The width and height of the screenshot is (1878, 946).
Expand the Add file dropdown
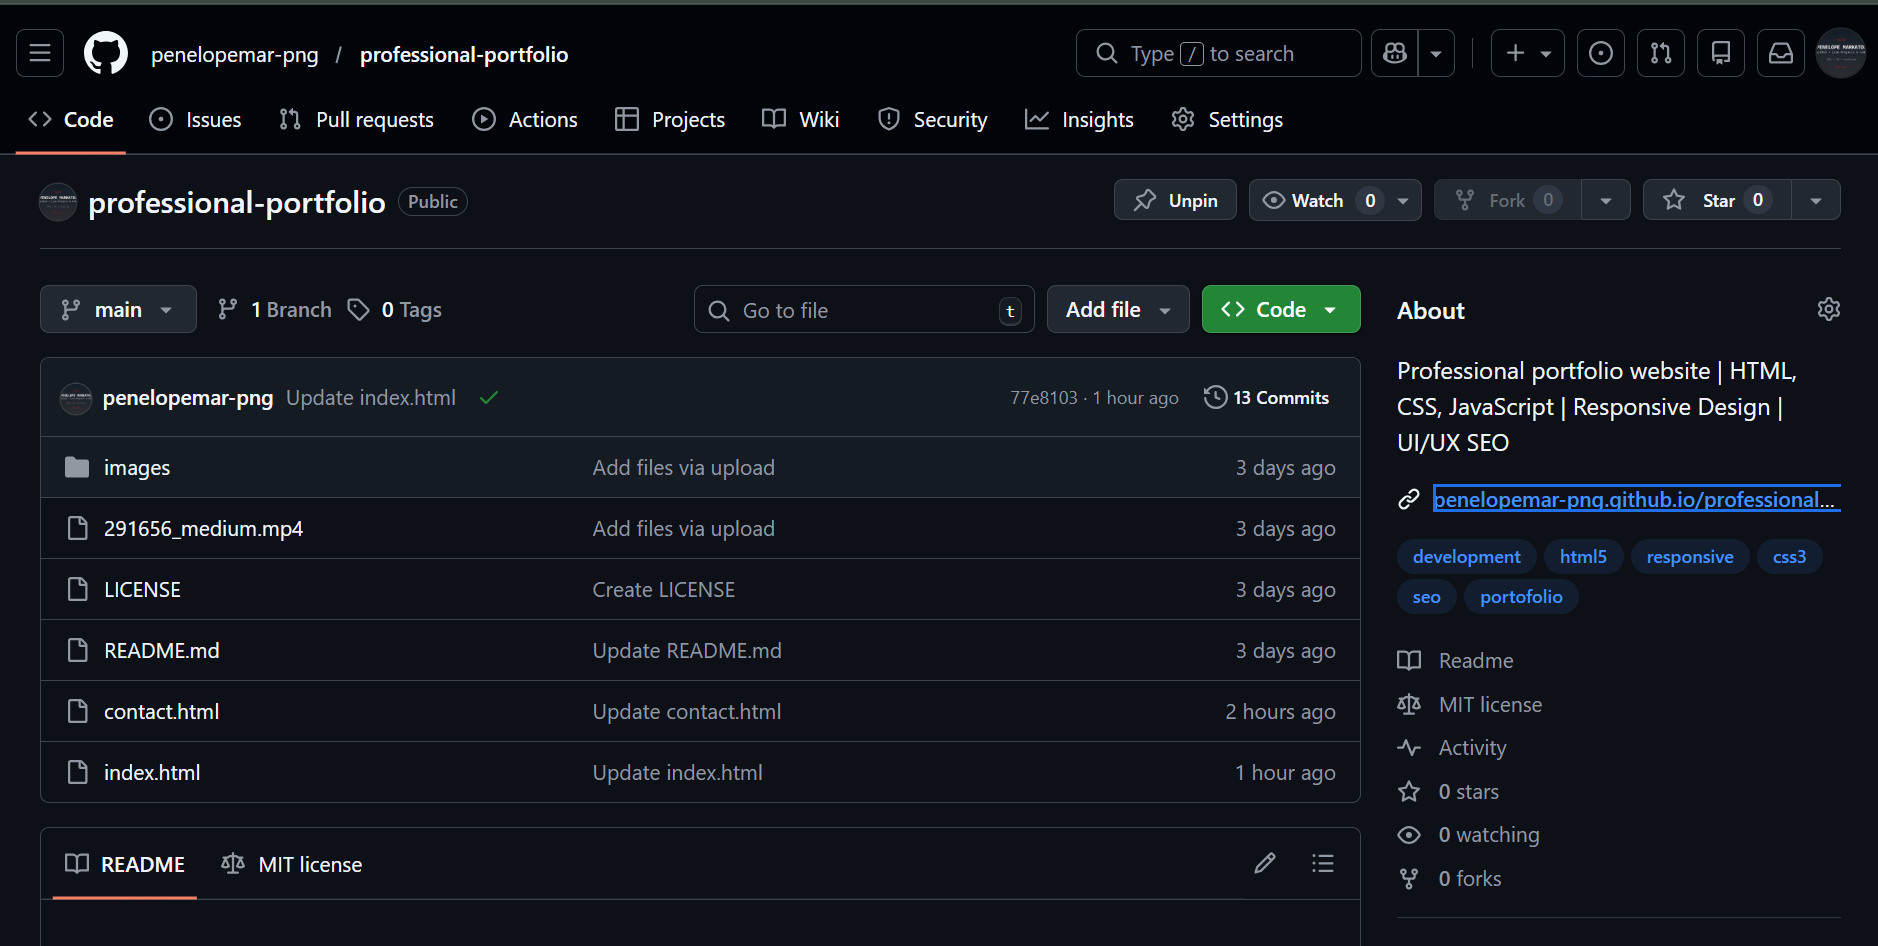click(x=1117, y=309)
